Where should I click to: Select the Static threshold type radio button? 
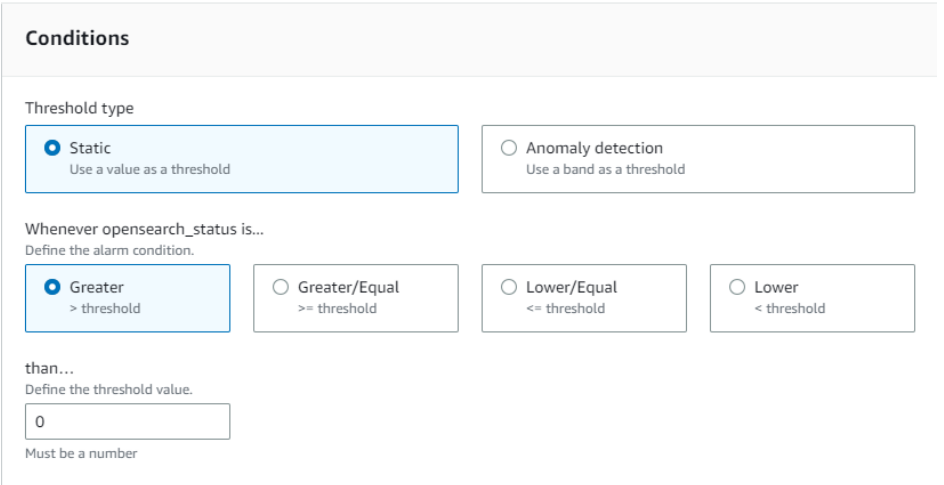click(52, 148)
